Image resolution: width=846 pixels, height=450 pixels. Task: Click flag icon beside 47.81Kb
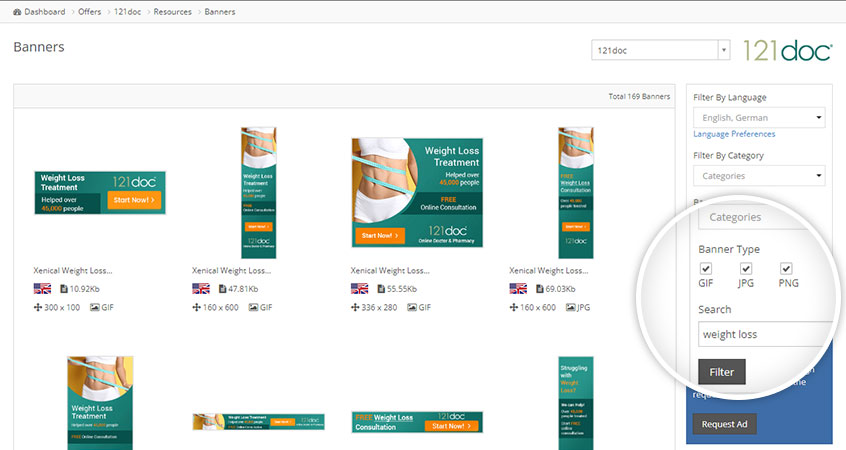(201, 289)
